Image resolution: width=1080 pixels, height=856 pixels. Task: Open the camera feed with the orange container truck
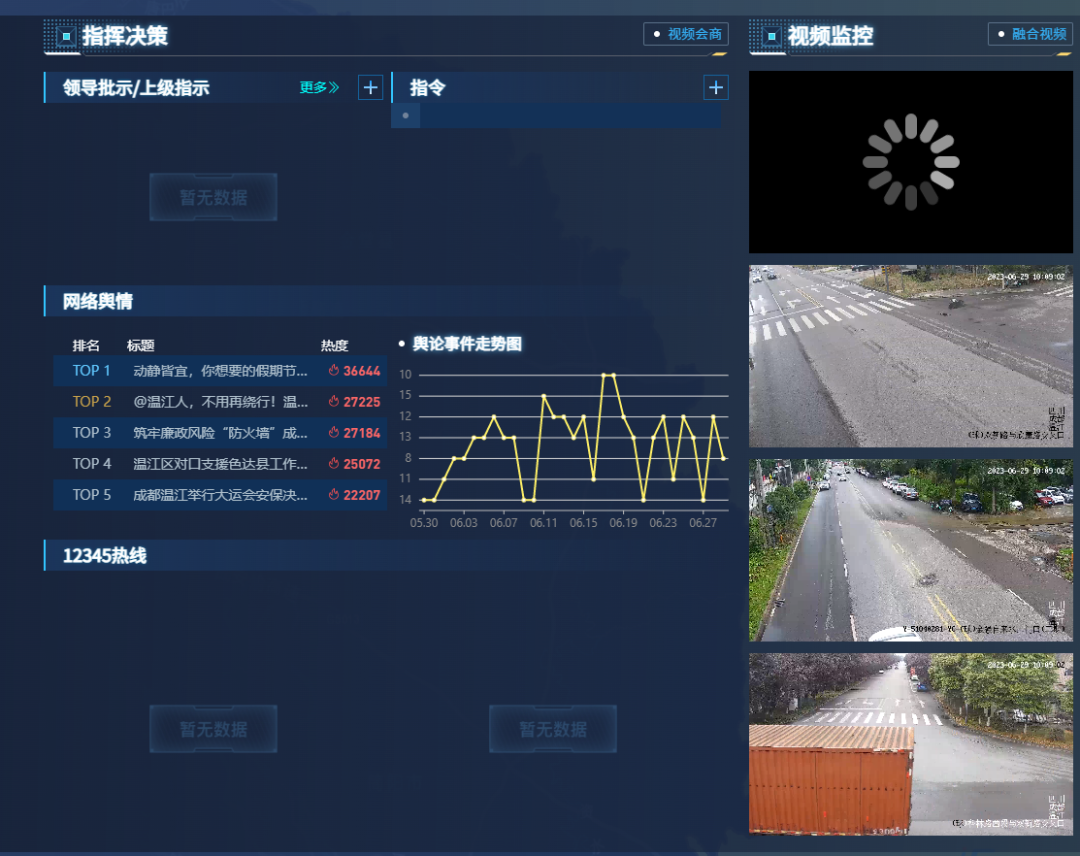coord(910,744)
